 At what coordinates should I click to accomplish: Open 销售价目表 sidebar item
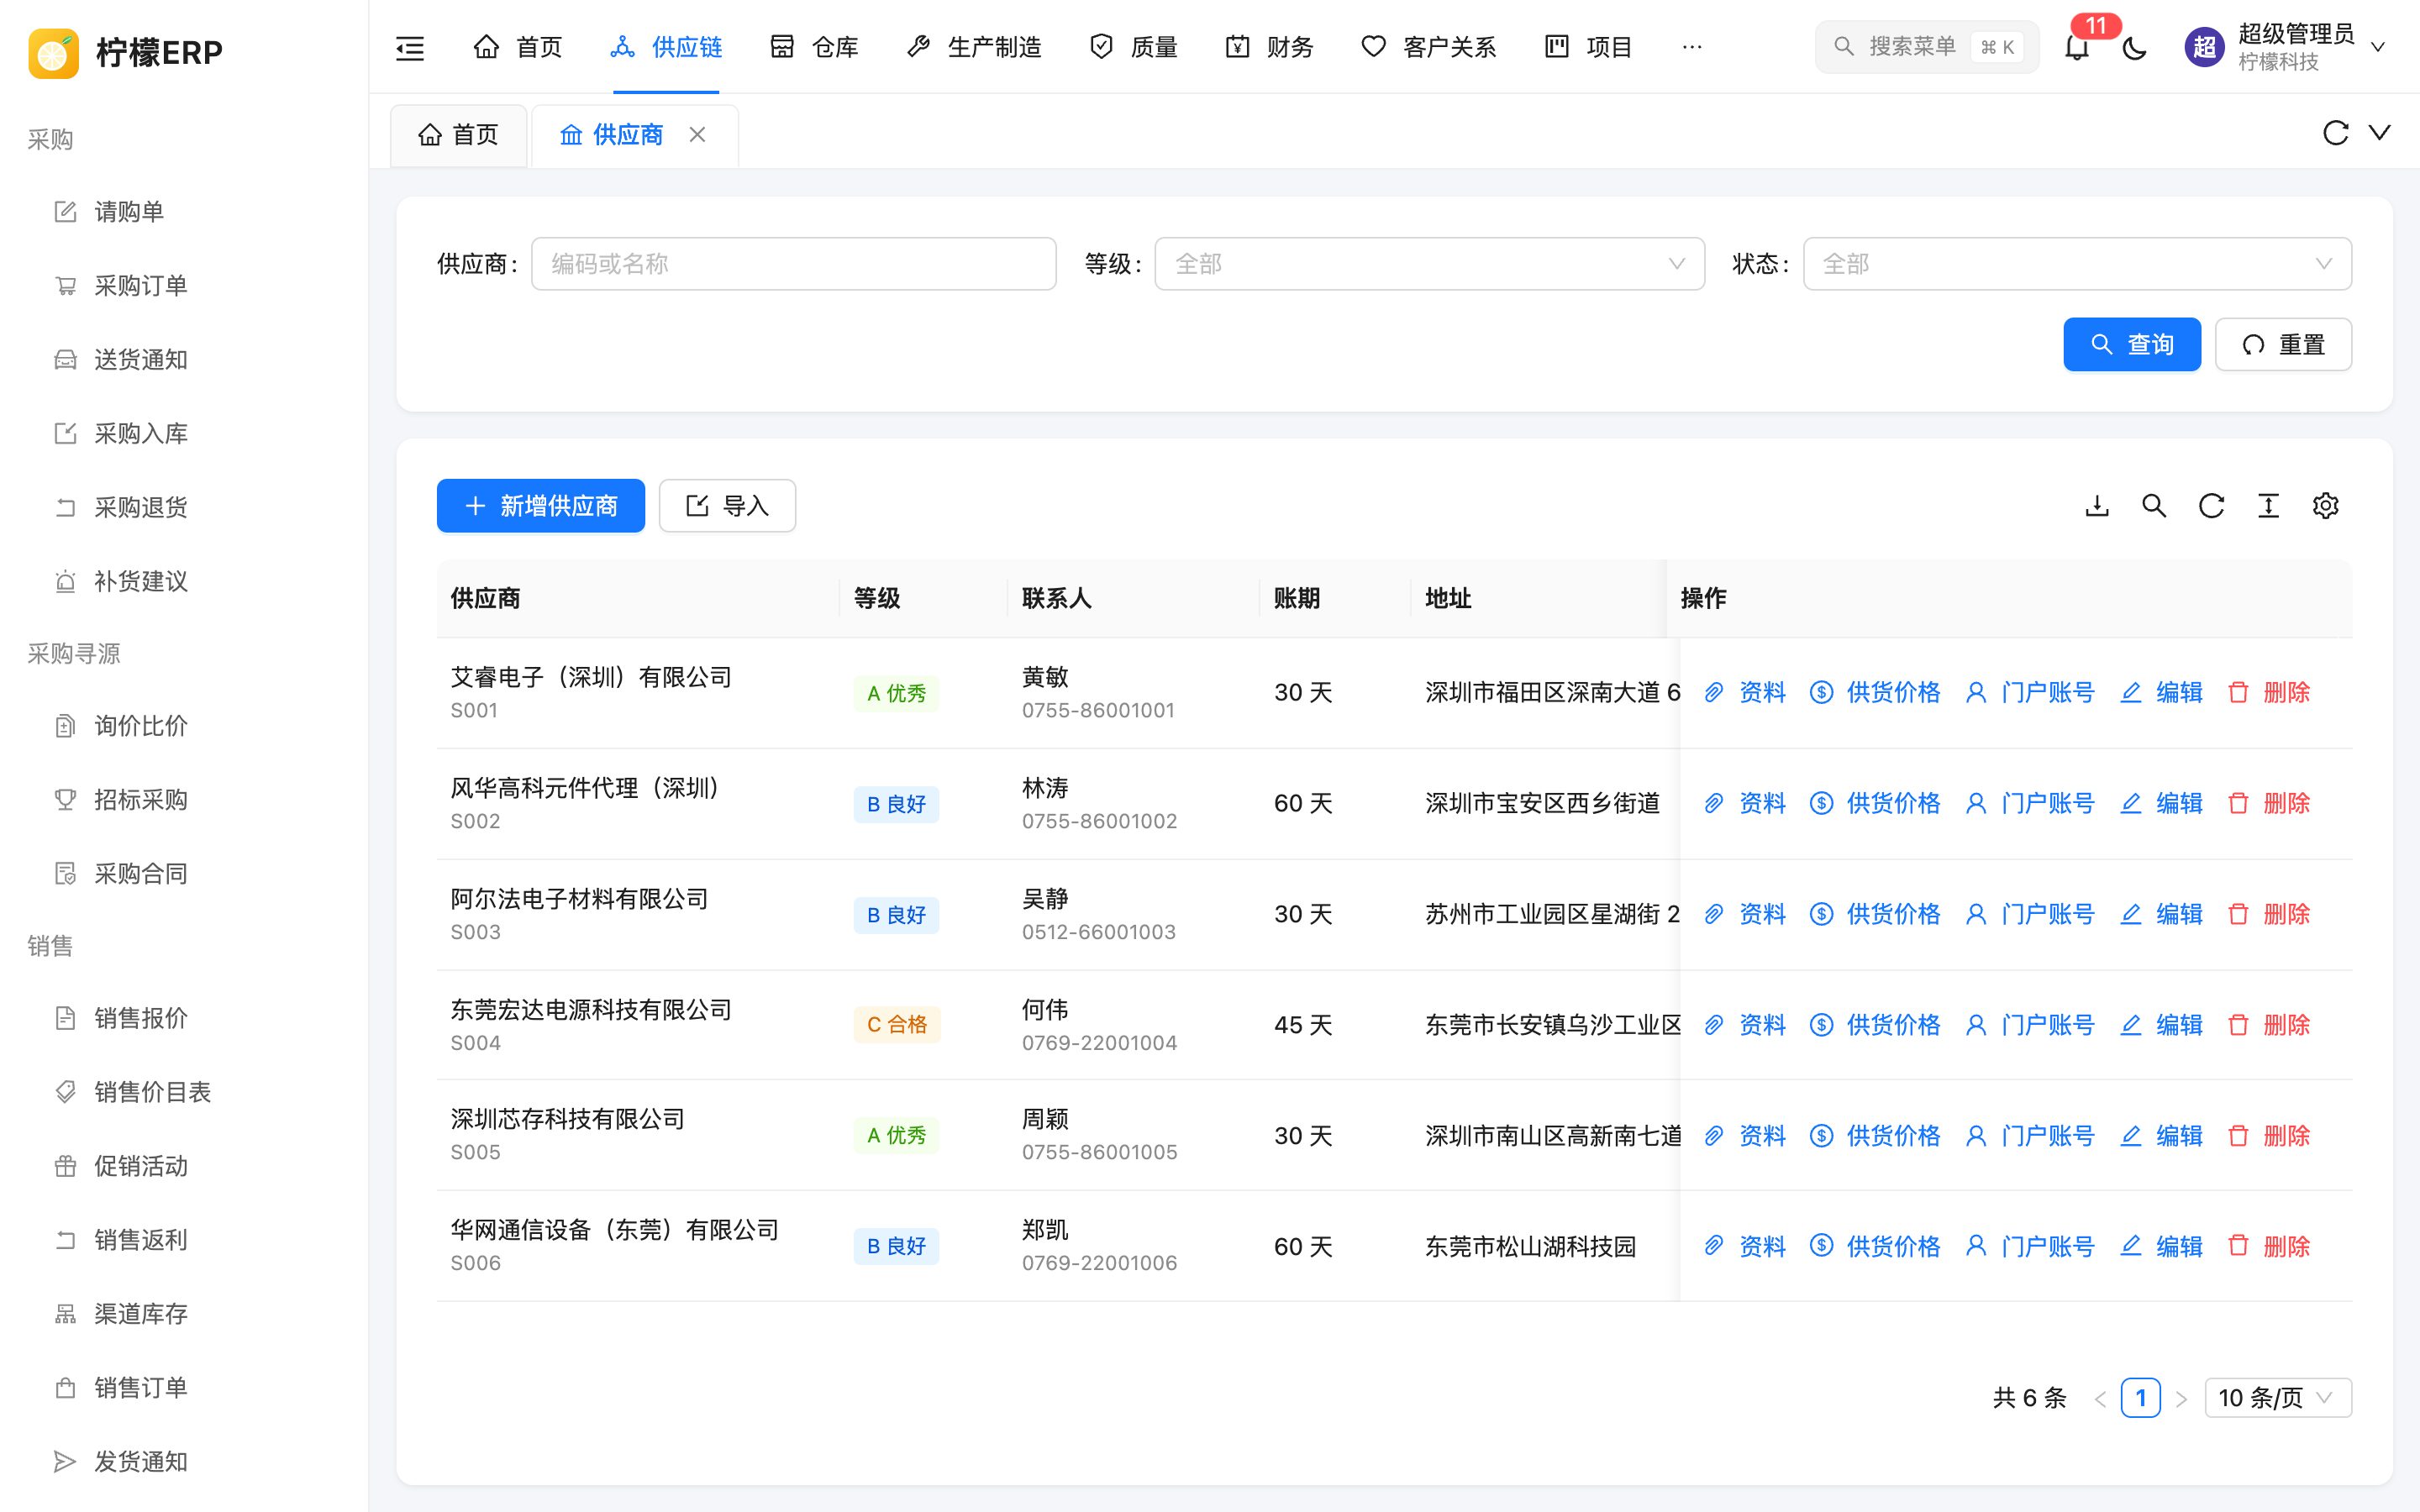pyautogui.click(x=184, y=1092)
